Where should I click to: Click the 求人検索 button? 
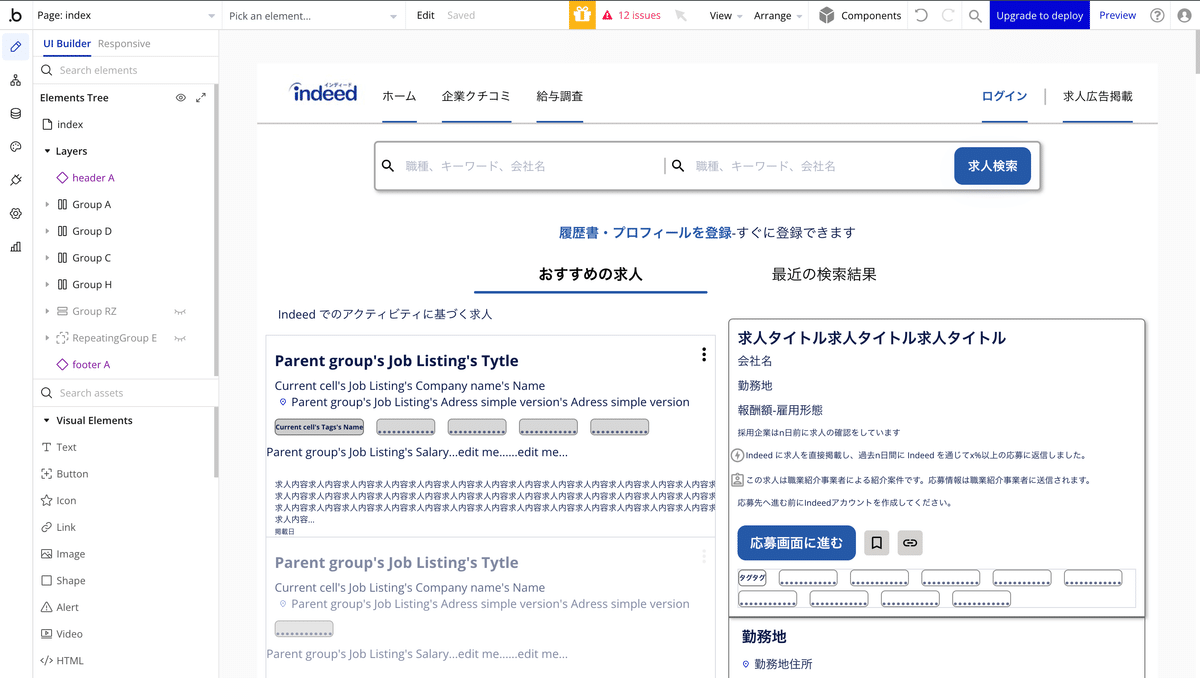pos(992,166)
